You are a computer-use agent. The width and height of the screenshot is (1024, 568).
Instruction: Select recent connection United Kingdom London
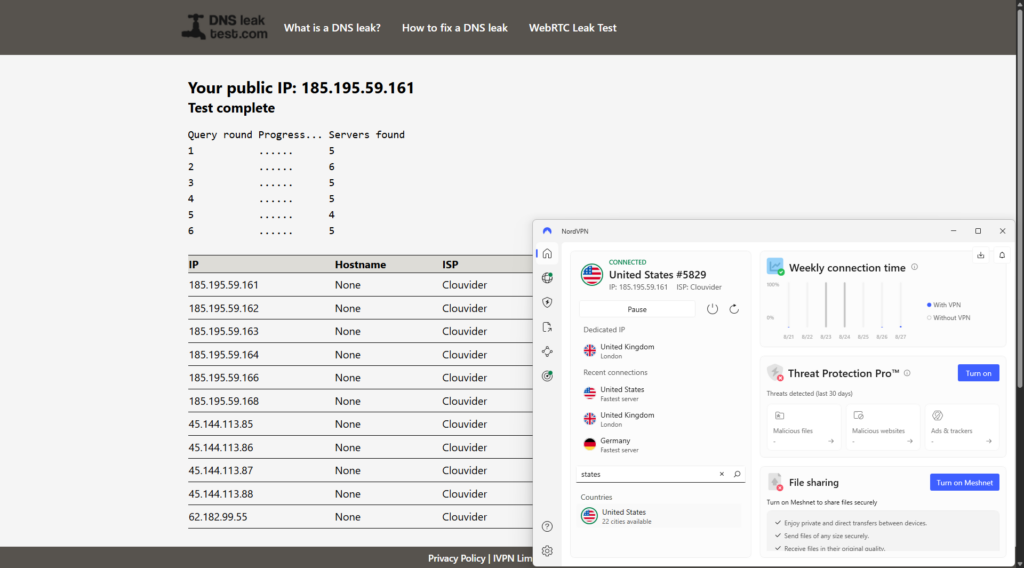point(660,419)
